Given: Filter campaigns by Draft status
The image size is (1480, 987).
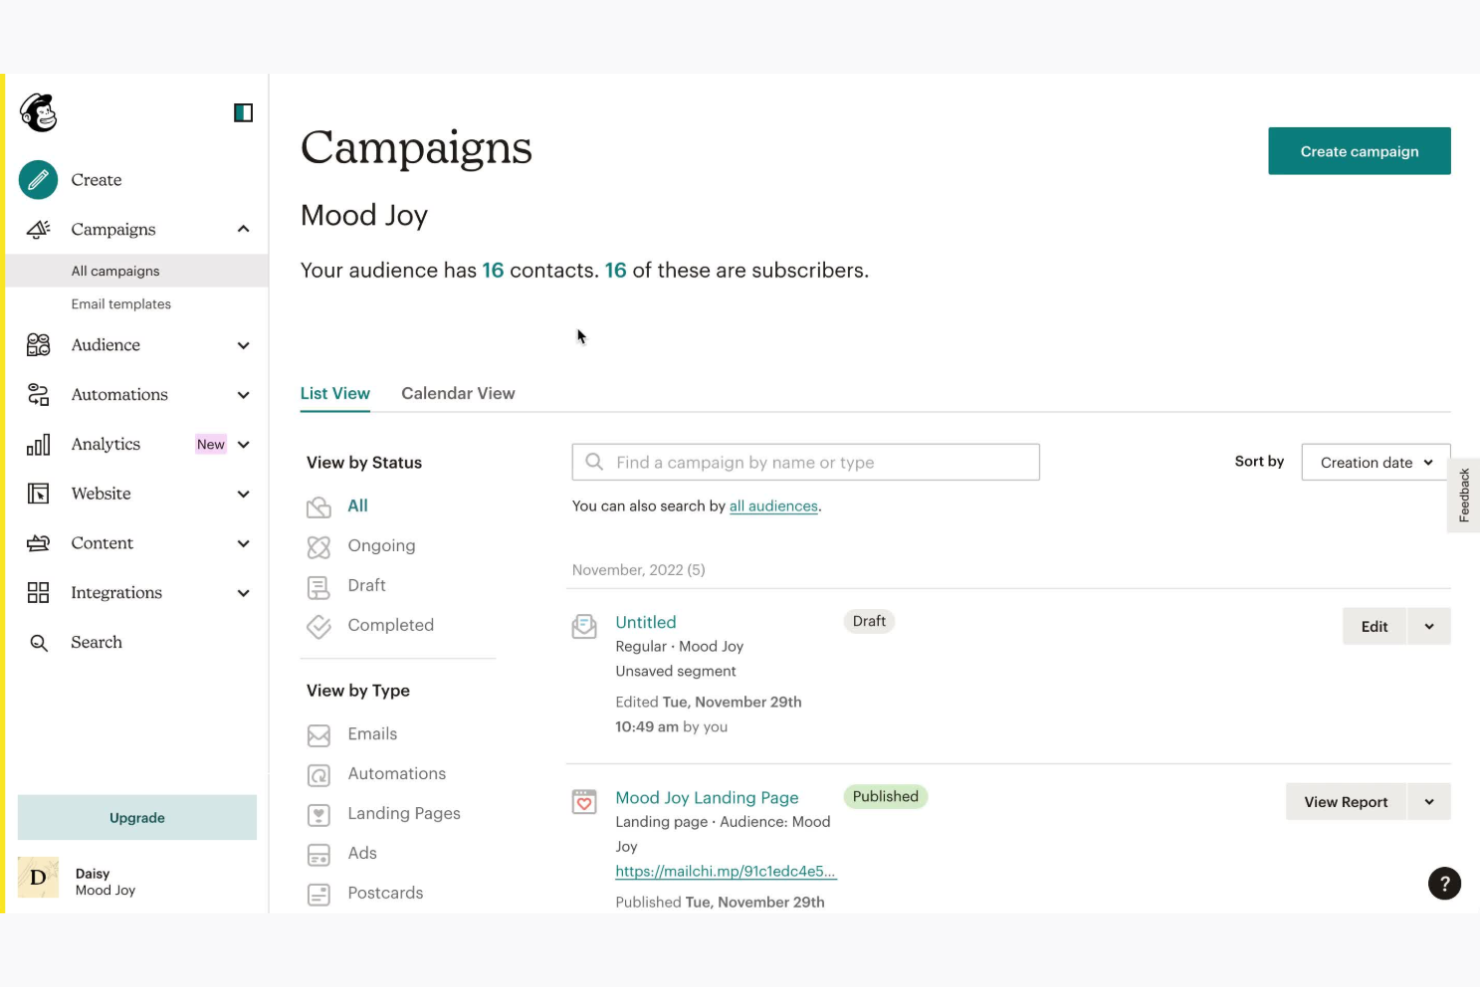Looking at the screenshot, I should click(x=366, y=585).
